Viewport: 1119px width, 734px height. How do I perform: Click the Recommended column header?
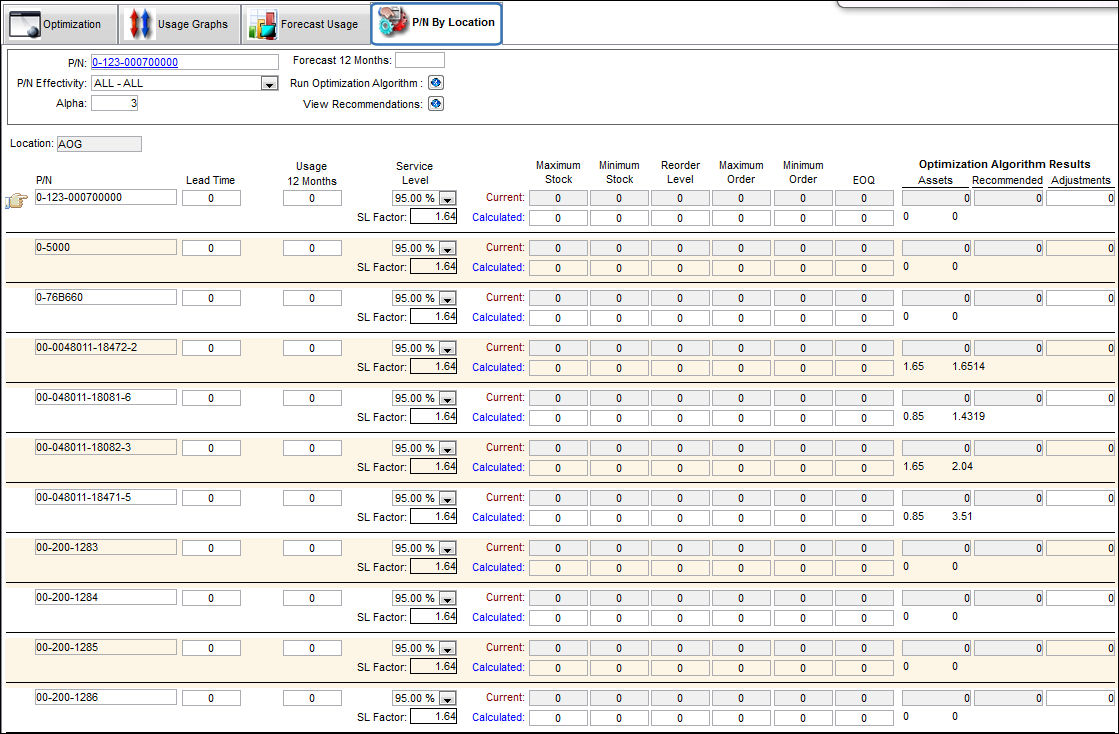click(x=1007, y=180)
